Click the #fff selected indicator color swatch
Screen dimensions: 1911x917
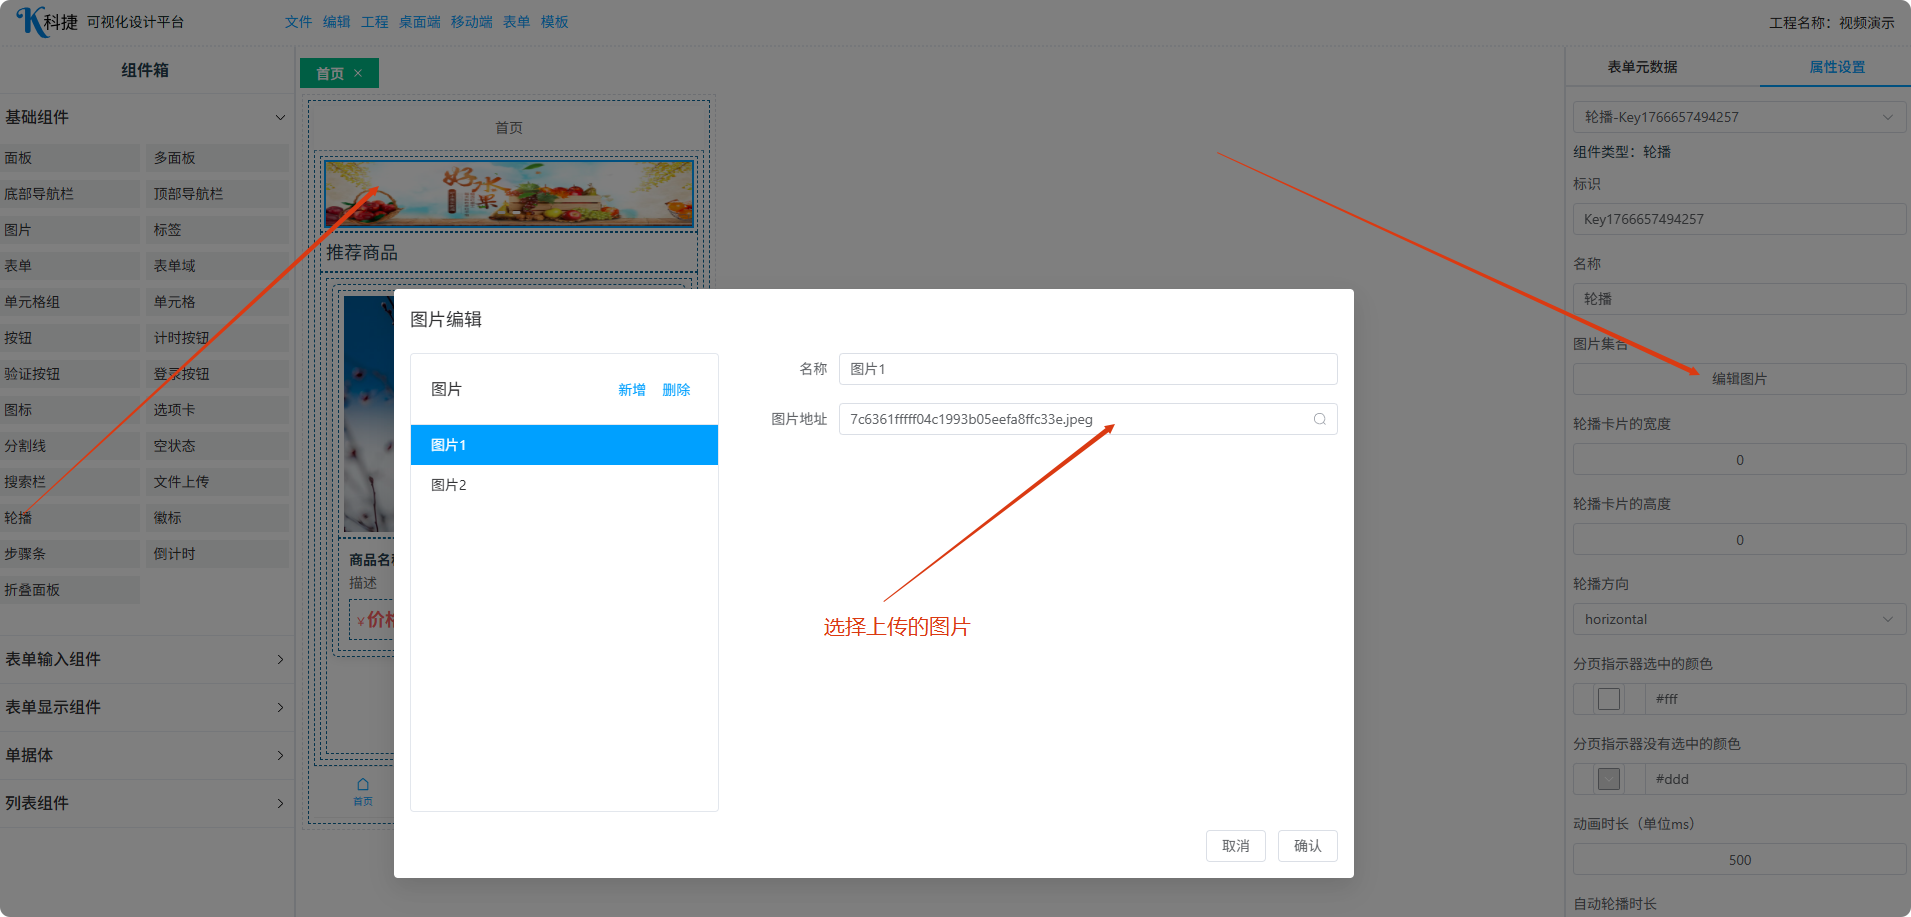click(1609, 699)
